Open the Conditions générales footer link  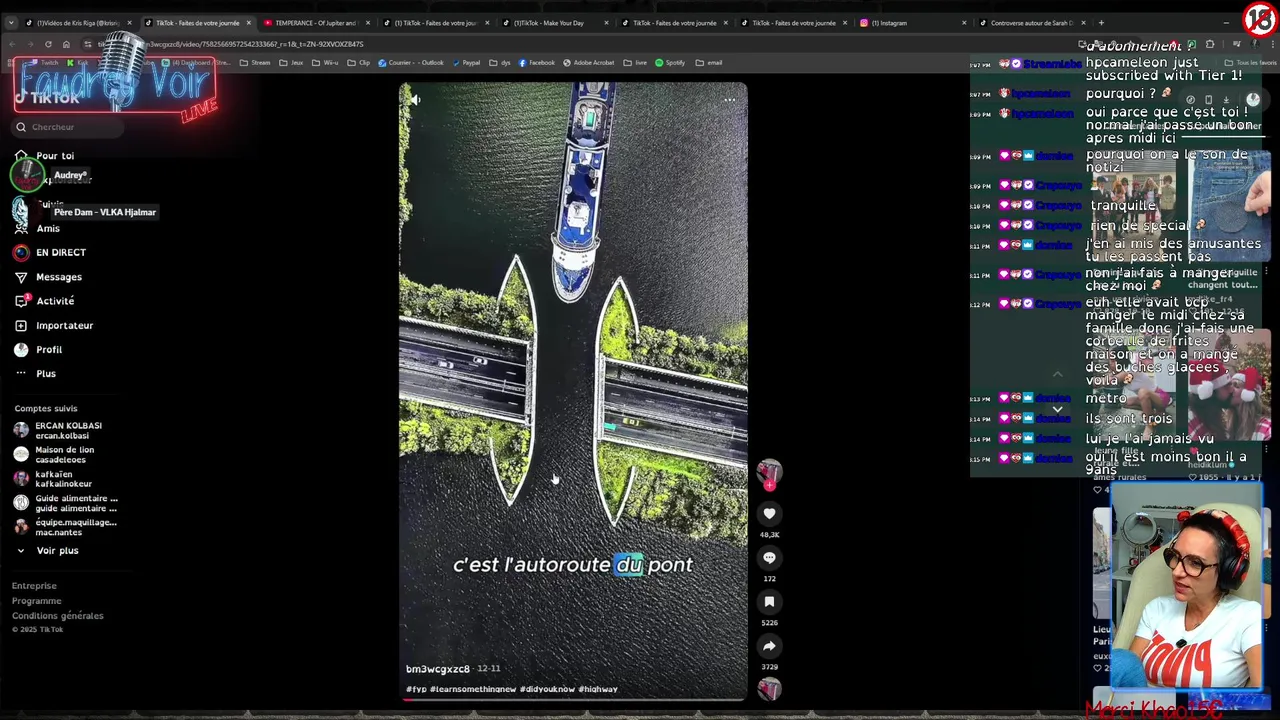point(57,616)
